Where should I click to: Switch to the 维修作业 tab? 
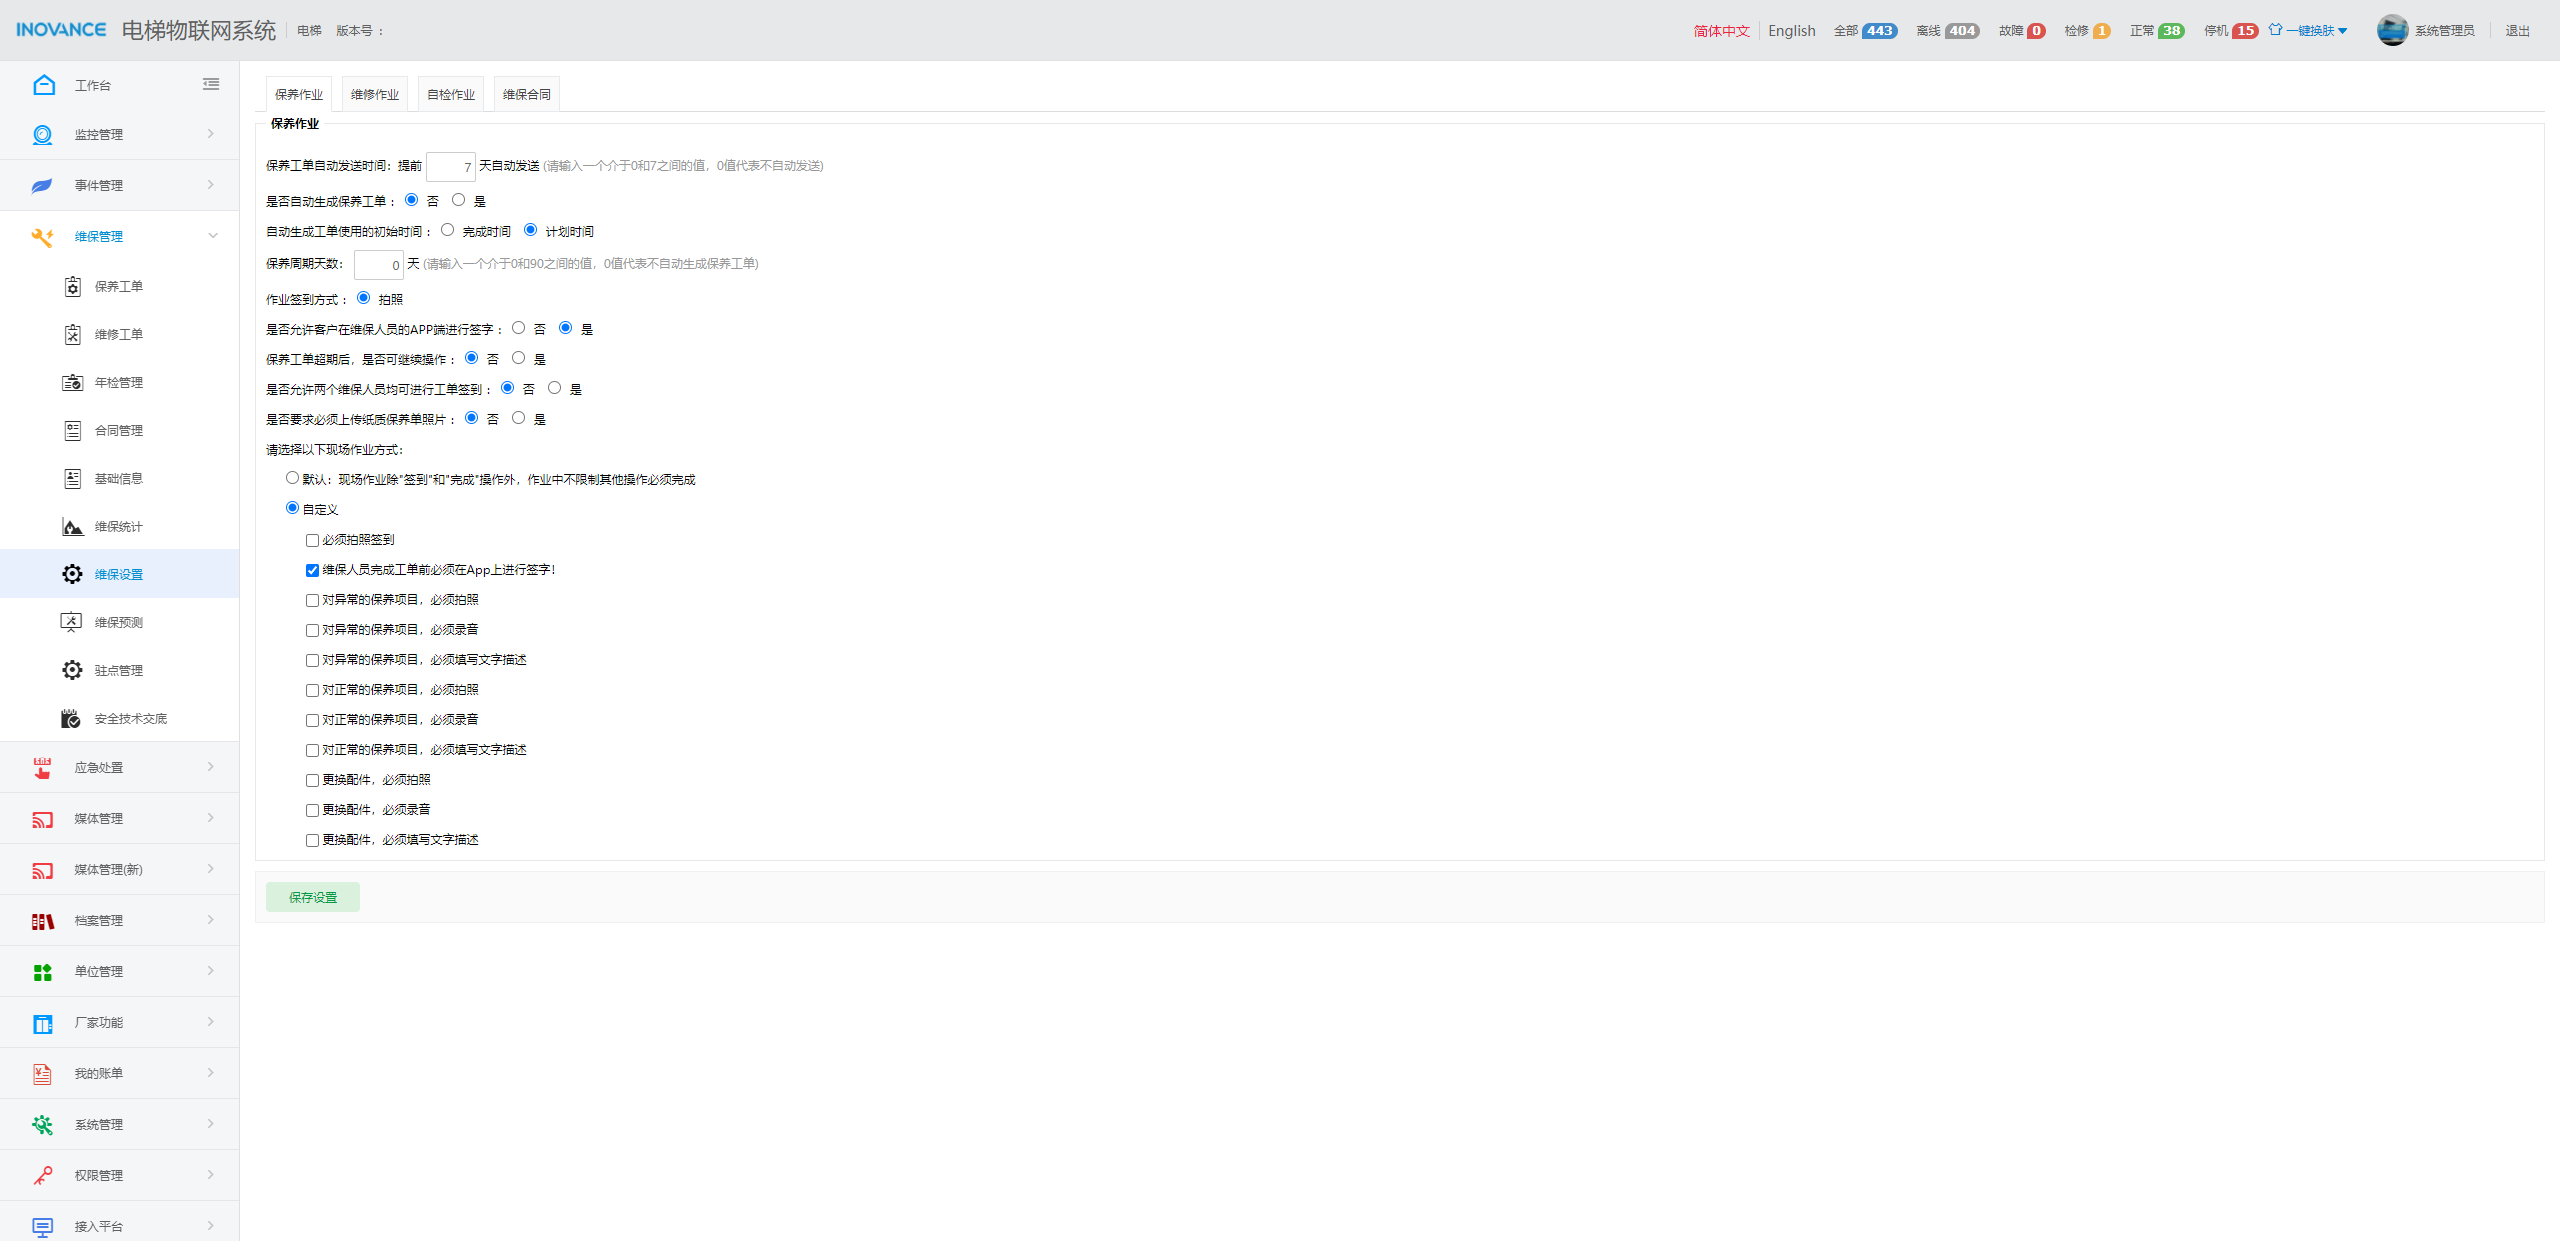(375, 94)
